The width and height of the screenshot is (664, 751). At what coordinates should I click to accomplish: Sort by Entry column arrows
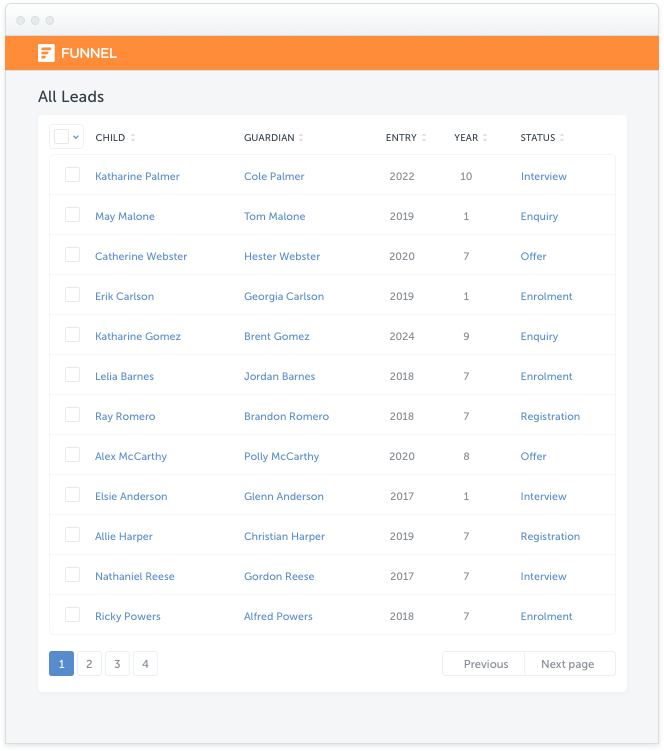point(424,137)
